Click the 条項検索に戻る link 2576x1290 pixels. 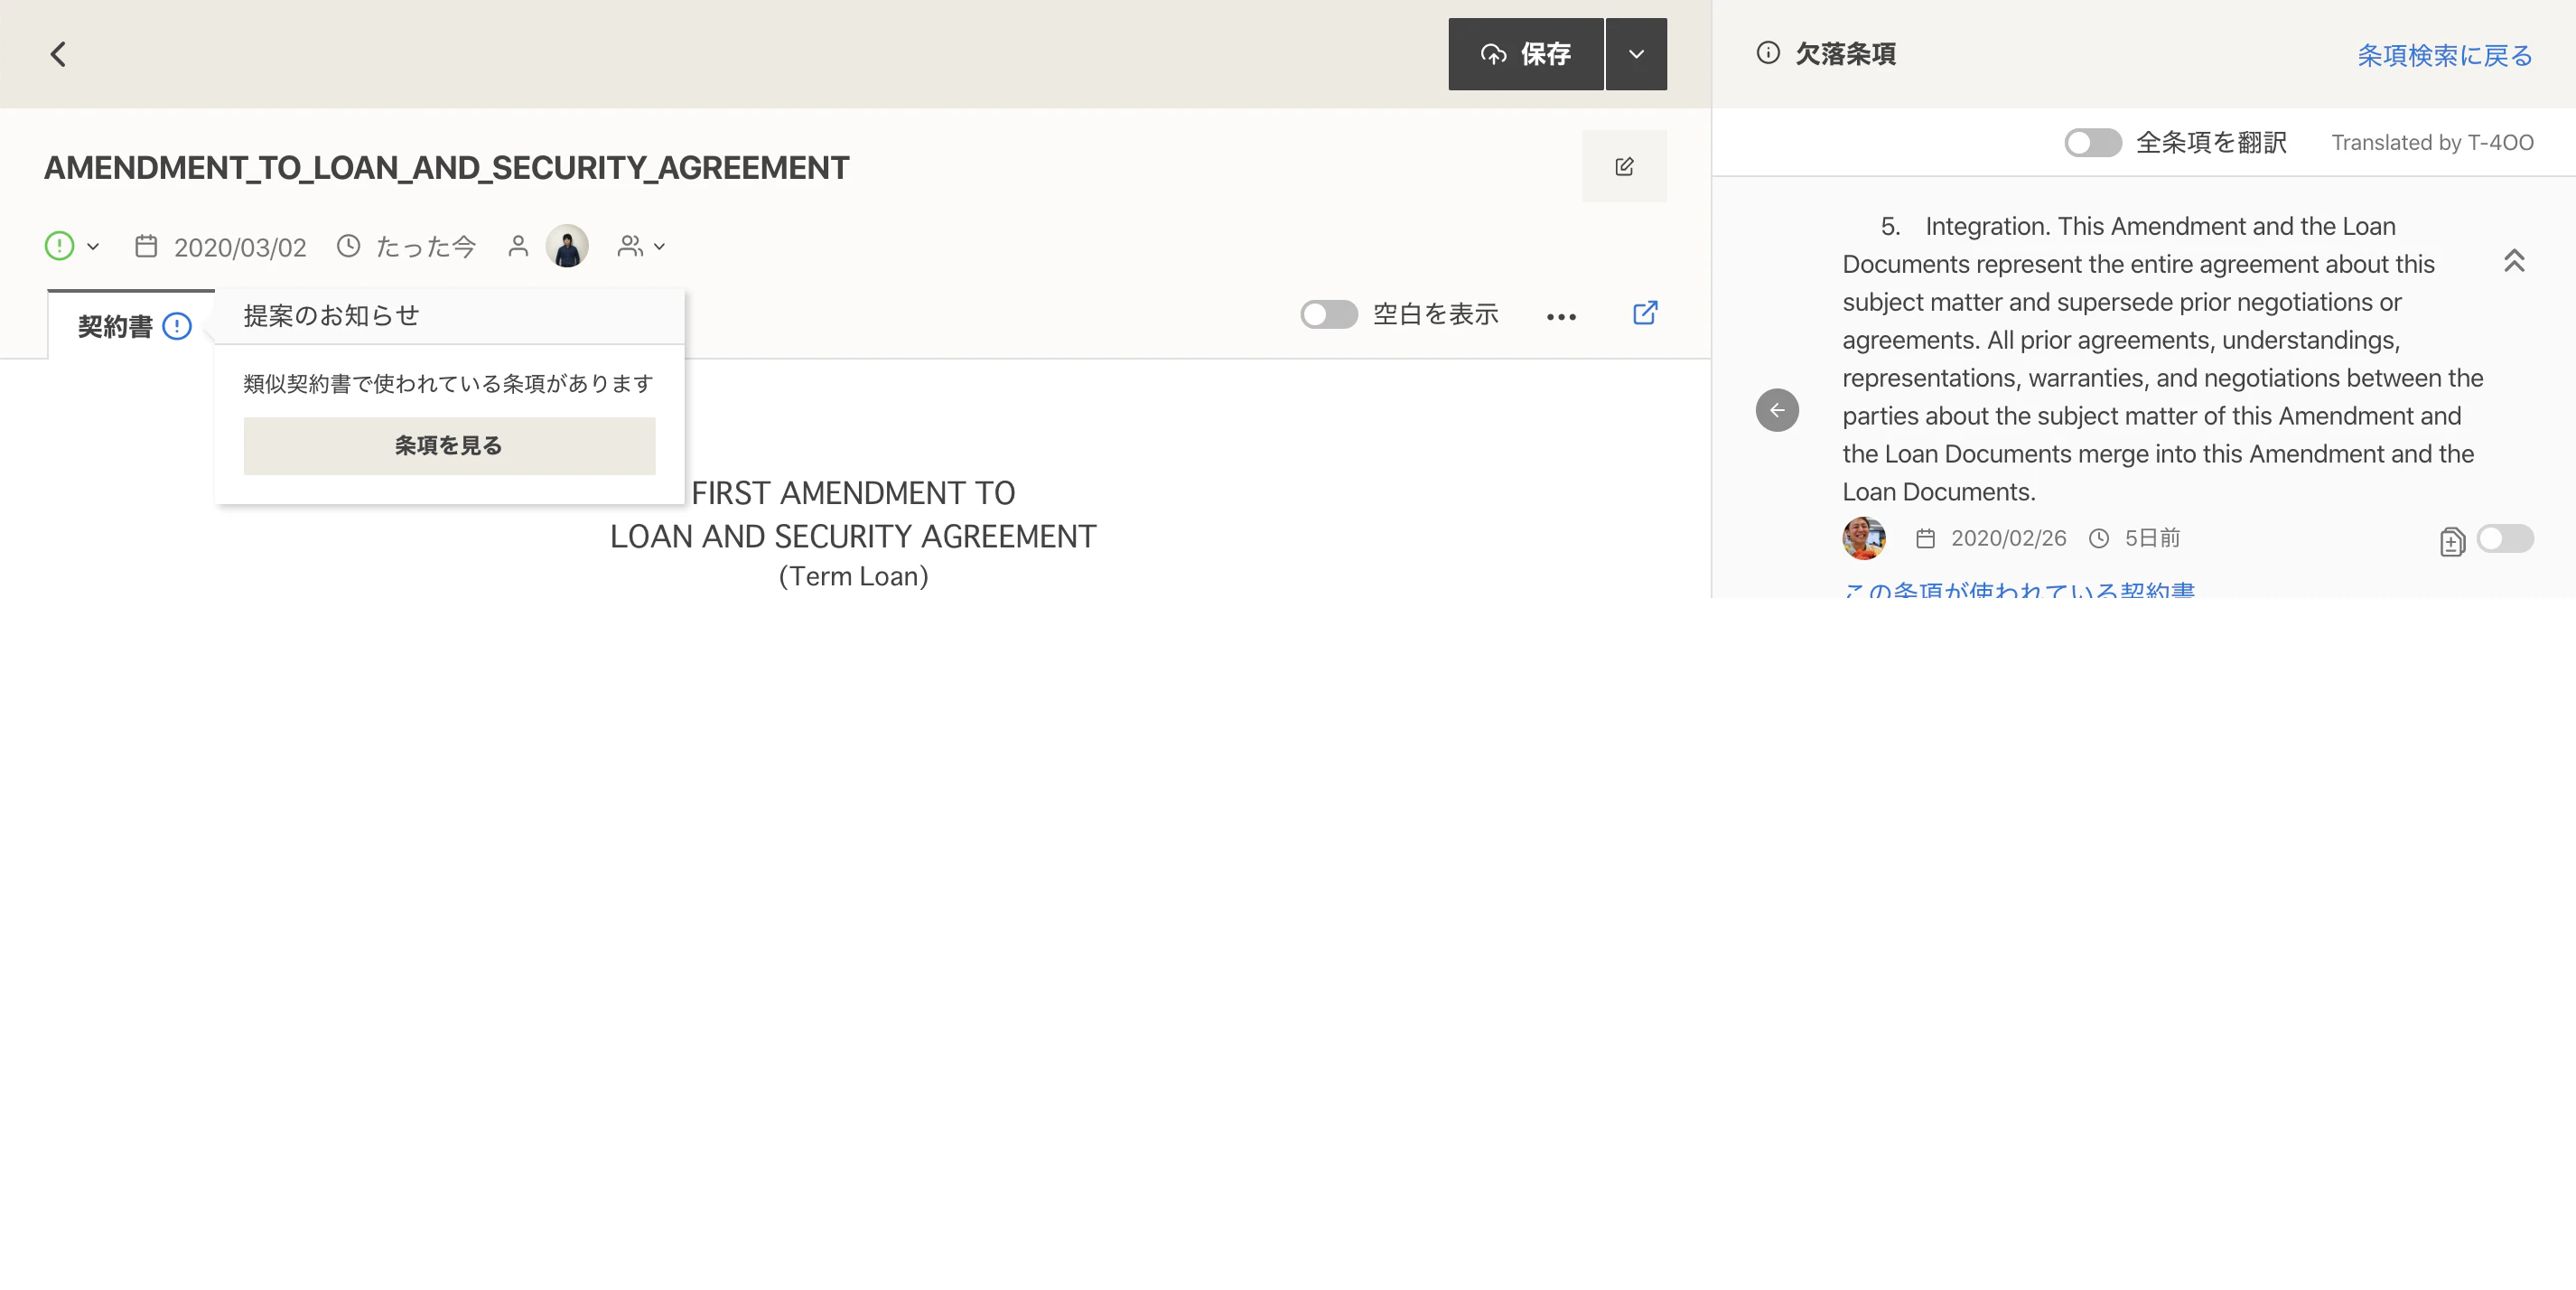click(x=2444, y=55)
